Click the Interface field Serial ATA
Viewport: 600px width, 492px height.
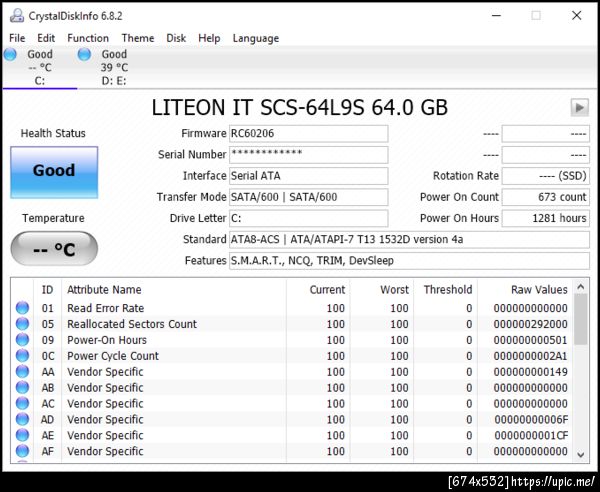(308, 176)
